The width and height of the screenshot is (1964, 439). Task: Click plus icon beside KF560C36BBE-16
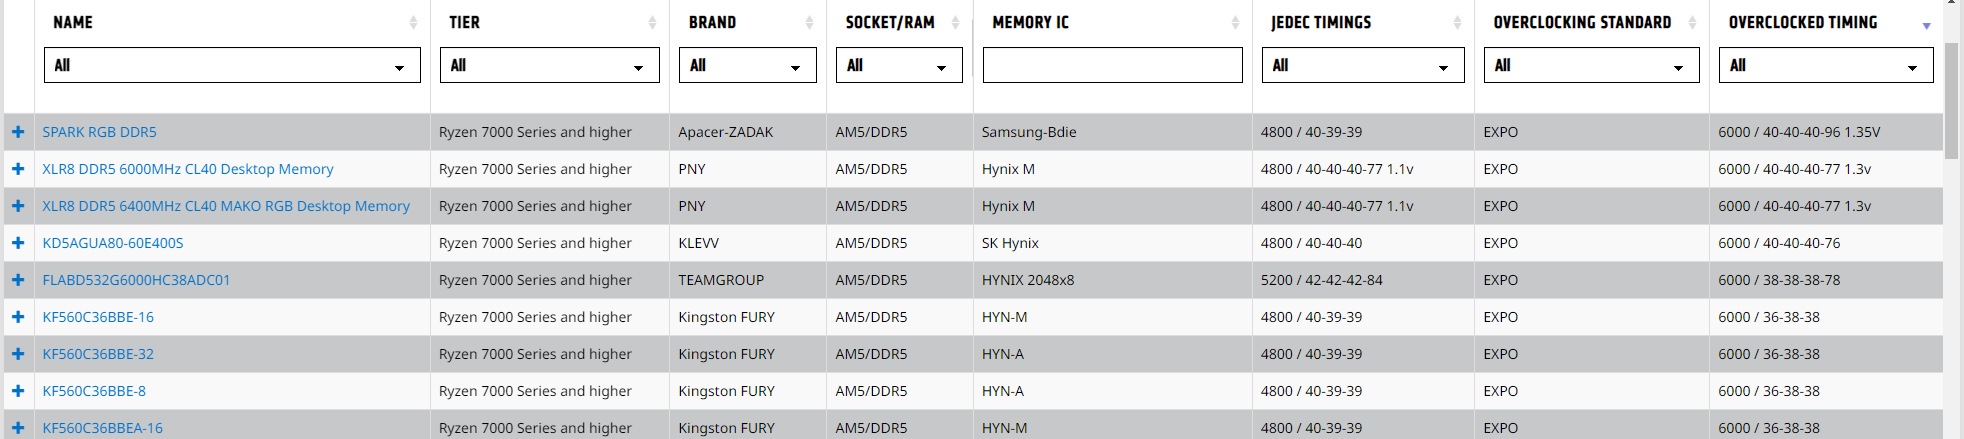point(18,317)
